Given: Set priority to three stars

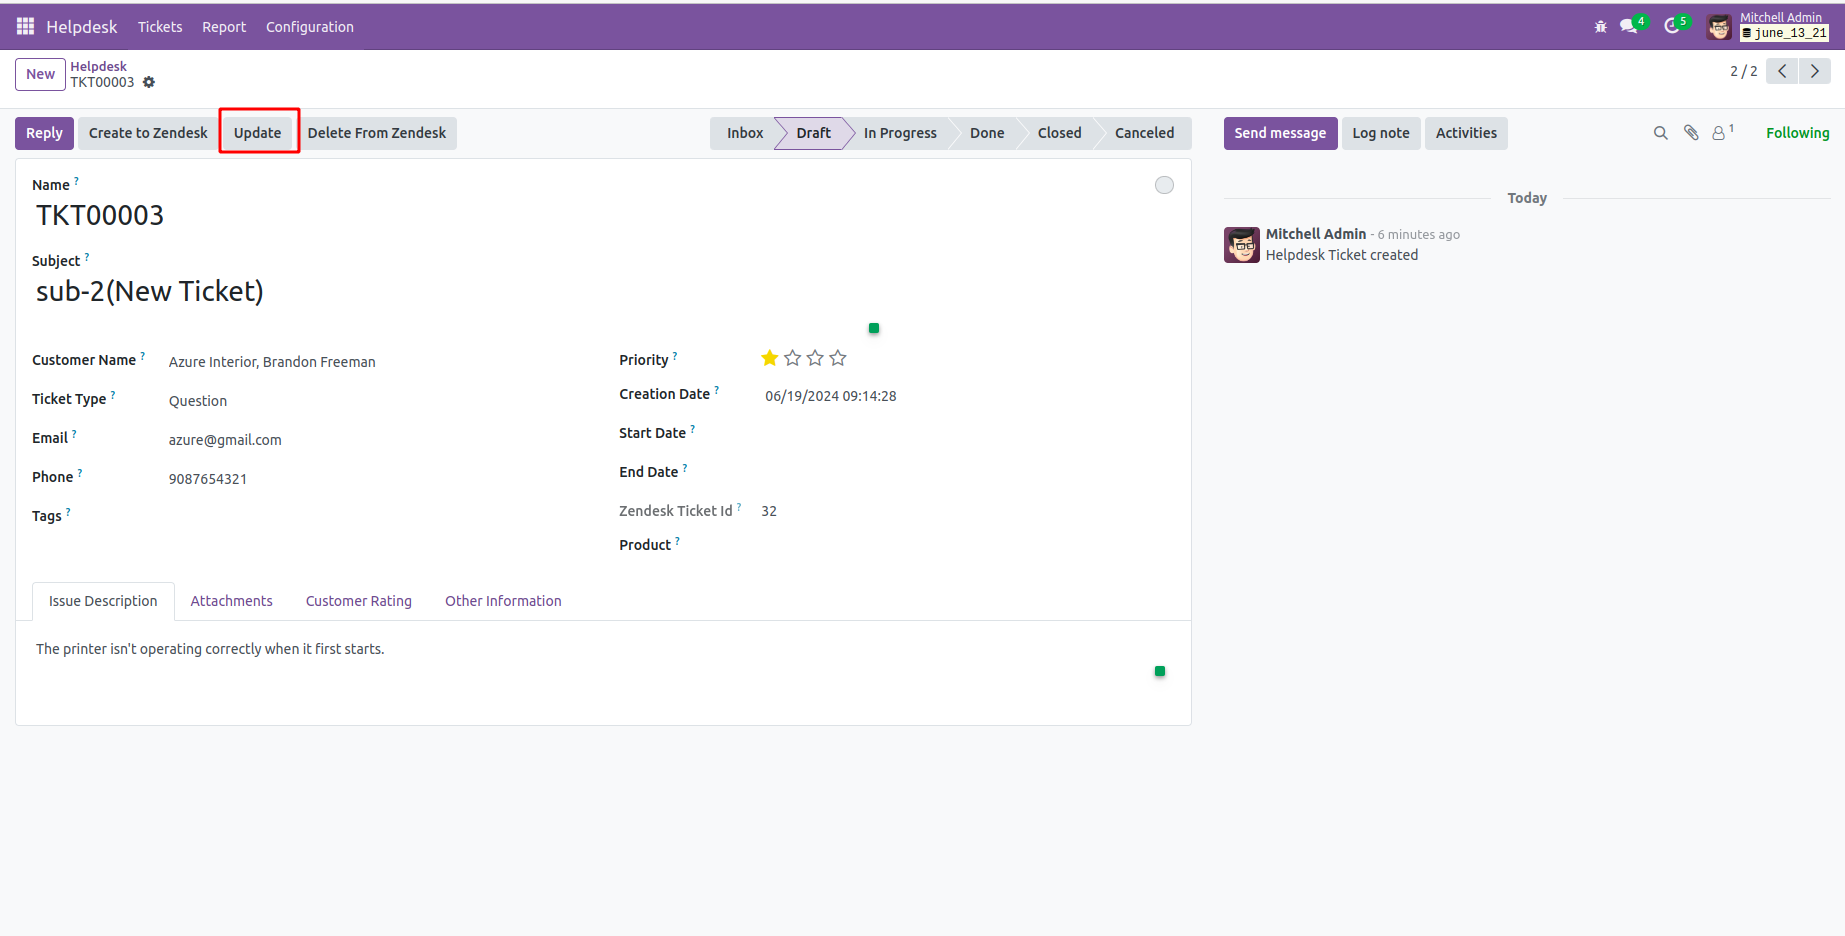Looking at the screenshot, I should pos(815,358).
